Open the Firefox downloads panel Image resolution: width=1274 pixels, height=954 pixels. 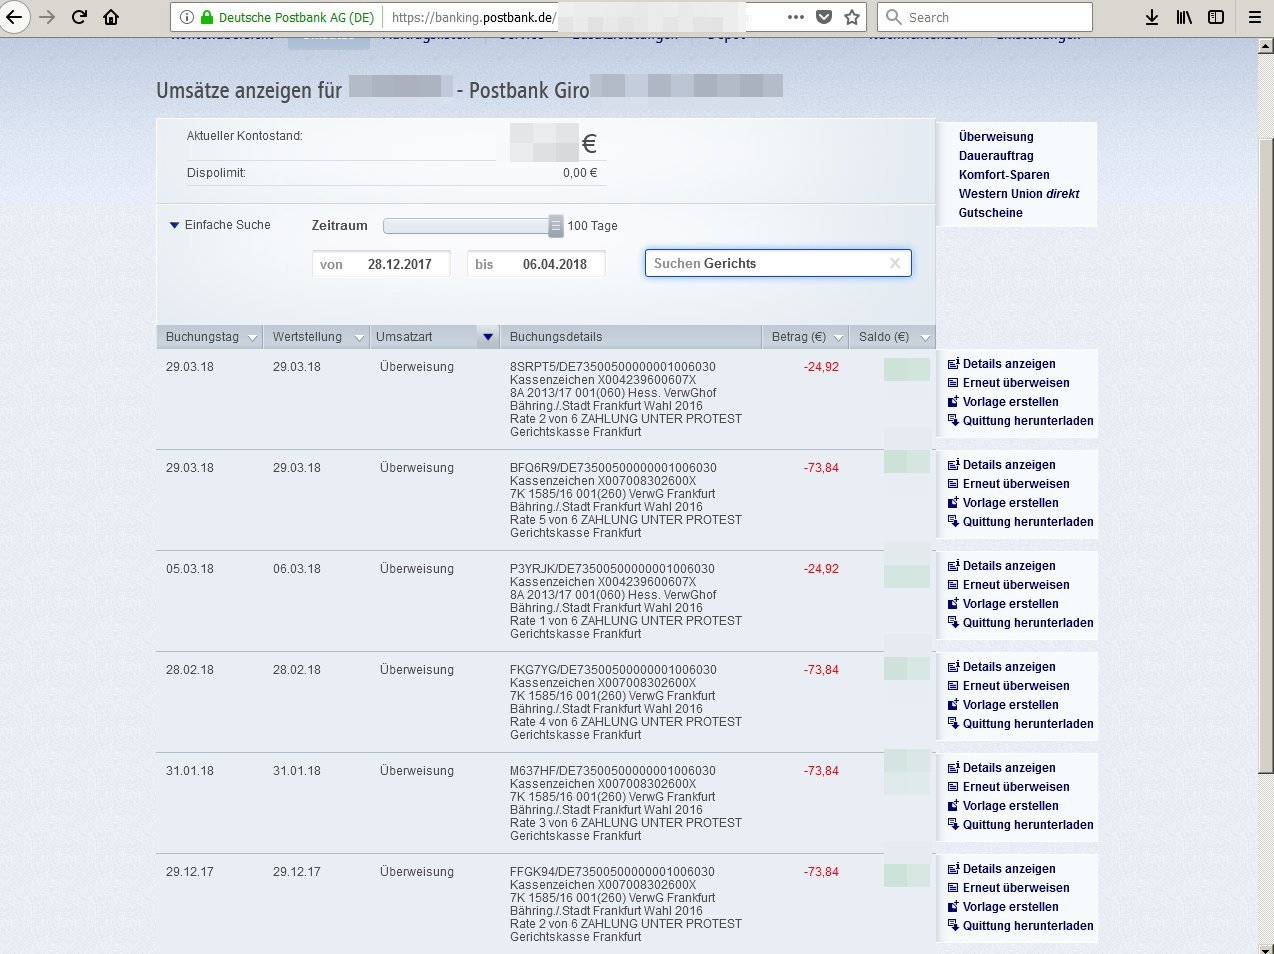(1152, 17)
